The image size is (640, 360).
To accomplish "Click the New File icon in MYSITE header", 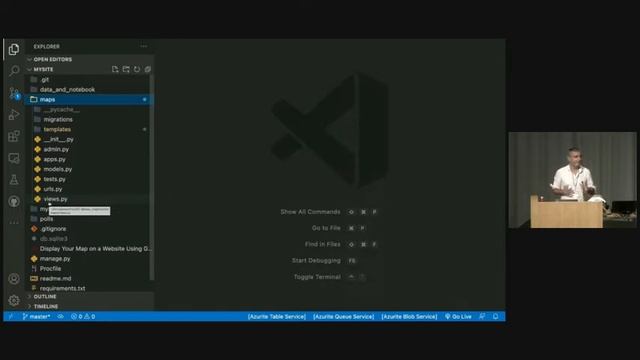I will pos(115,69).
